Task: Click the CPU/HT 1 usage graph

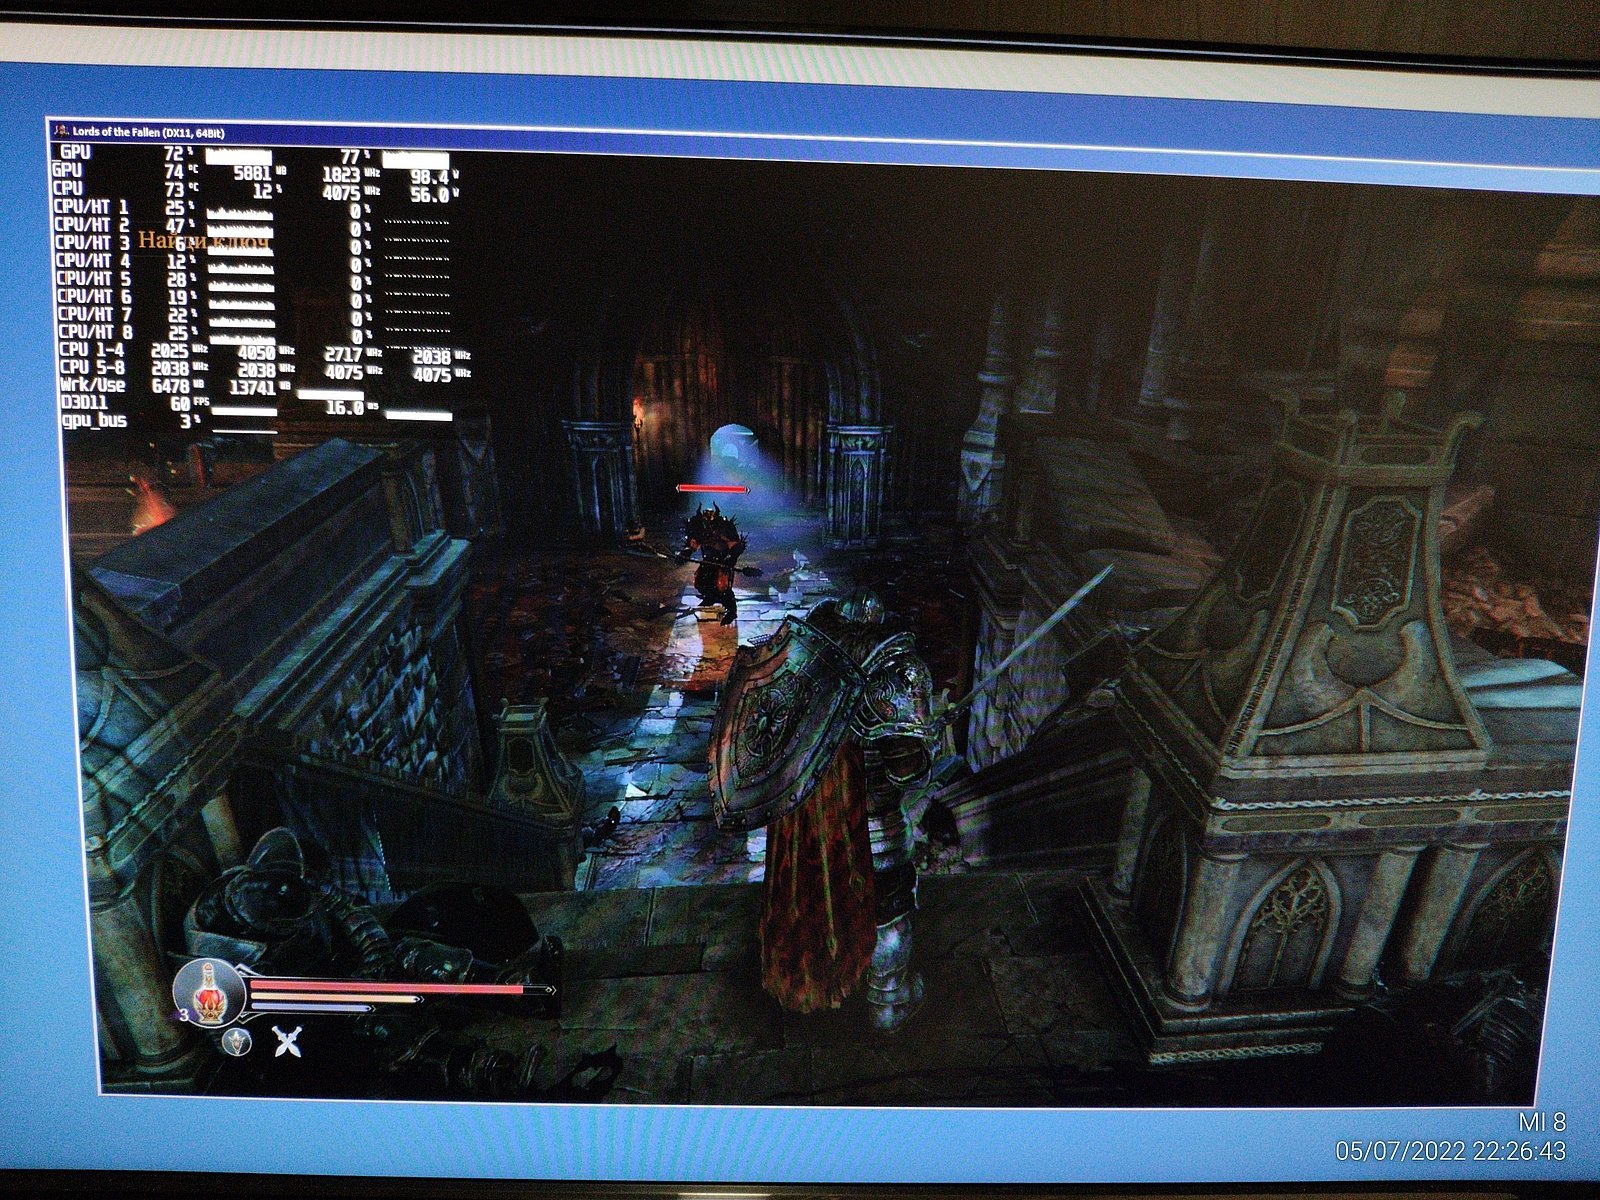Action: click(240, 214)
